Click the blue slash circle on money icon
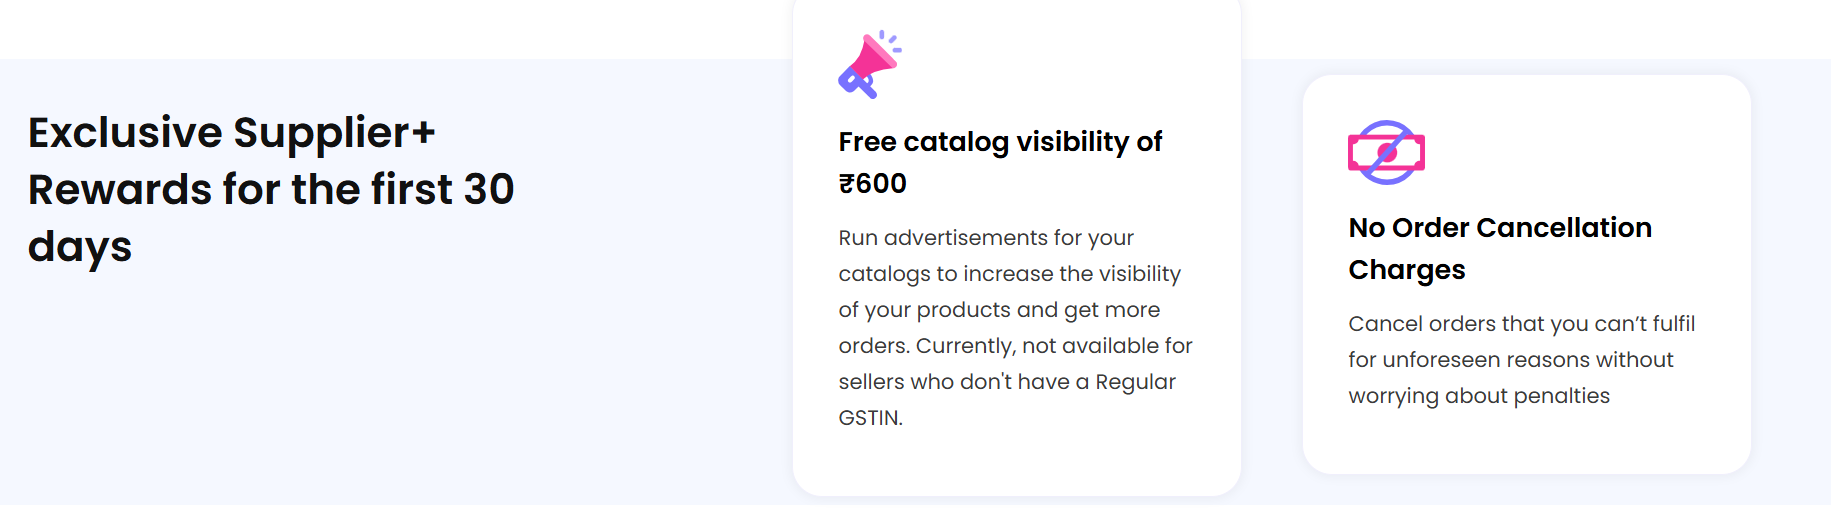Viewport: 1831px width, 511px height. click(x=1386, y=153)
